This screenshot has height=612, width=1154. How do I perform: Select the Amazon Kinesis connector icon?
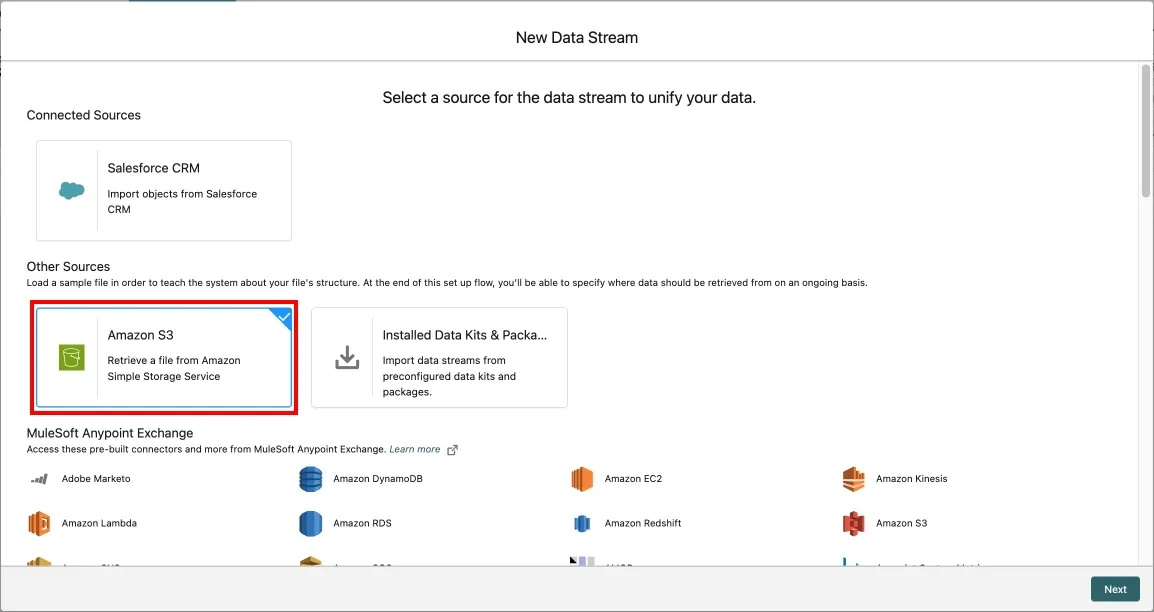[853, 479]
